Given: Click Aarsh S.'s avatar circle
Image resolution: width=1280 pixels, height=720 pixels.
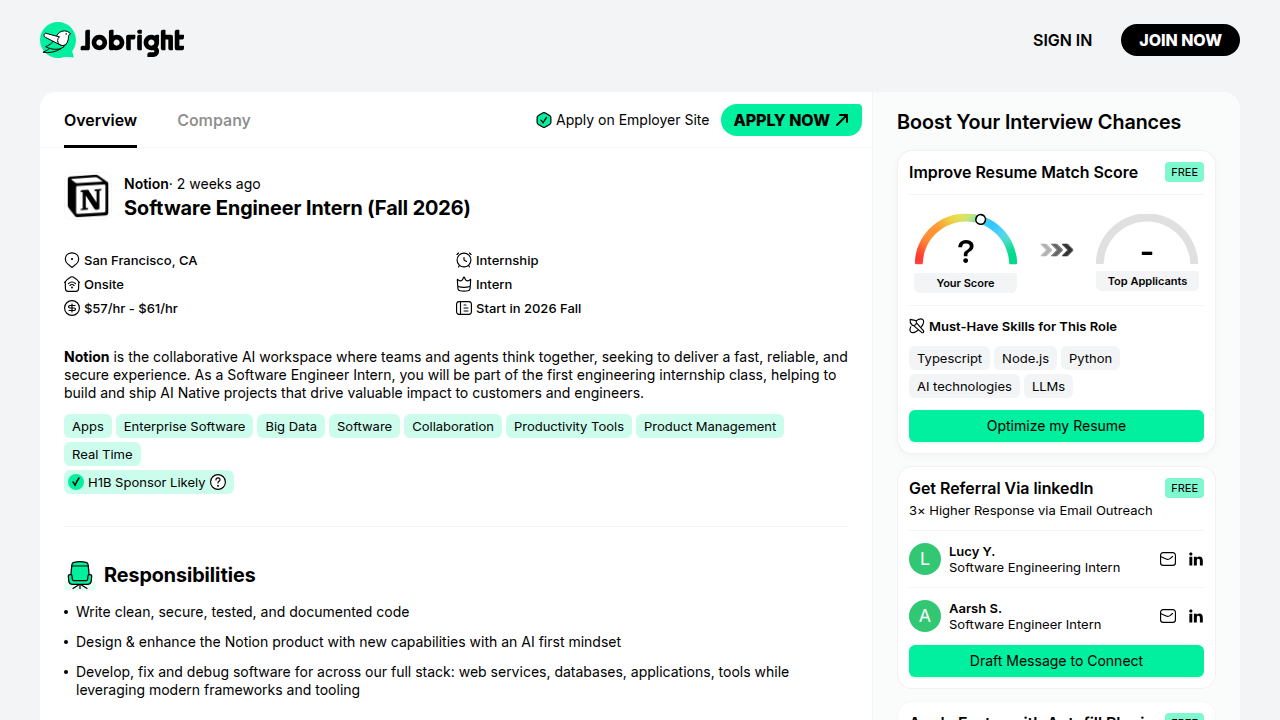Looking at the screenshot, I should (925, 616).
